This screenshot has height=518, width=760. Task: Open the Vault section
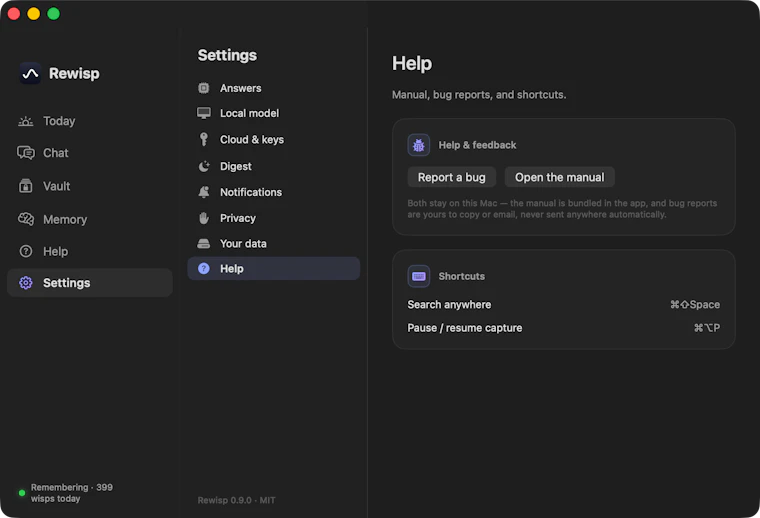coord(90,186)
